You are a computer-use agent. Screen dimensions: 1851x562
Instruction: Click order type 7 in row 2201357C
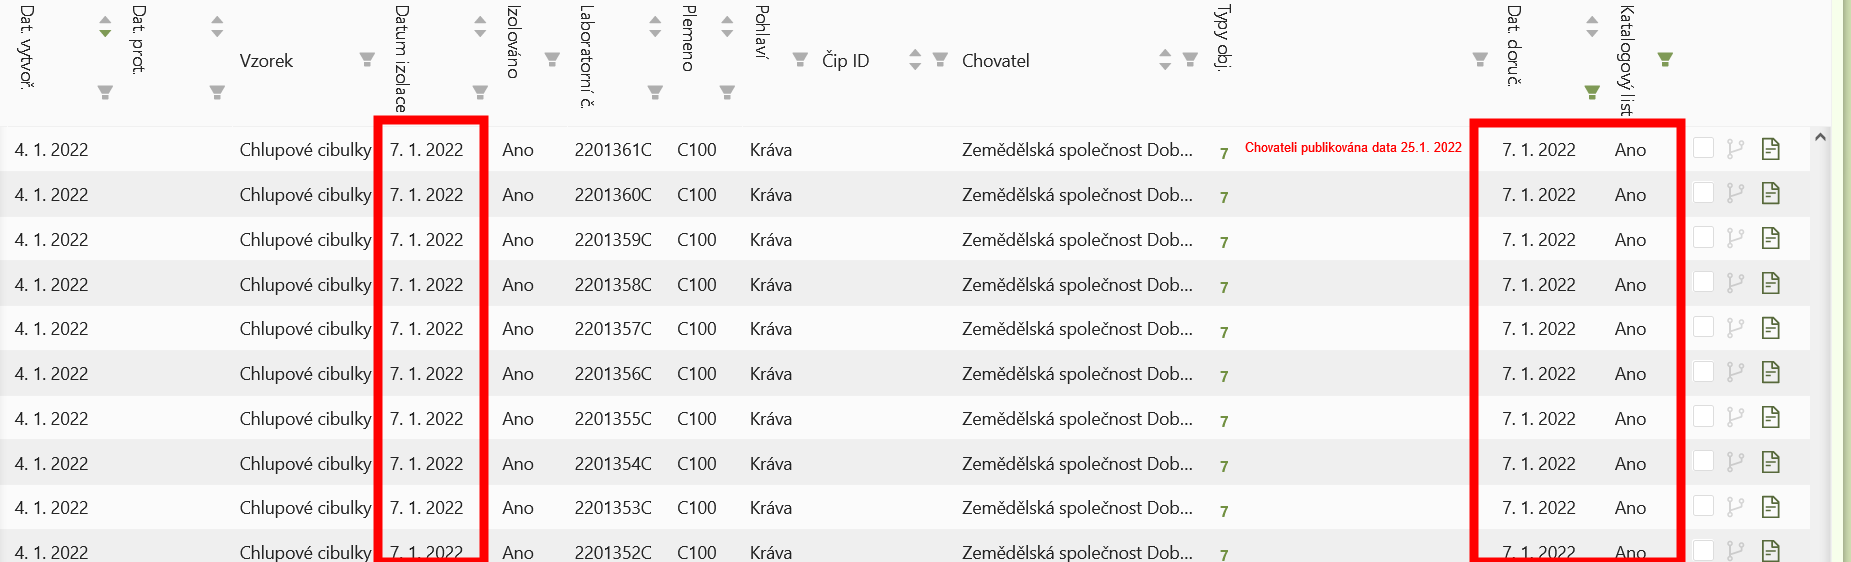pyautogui.click(x=1224, y=332)
